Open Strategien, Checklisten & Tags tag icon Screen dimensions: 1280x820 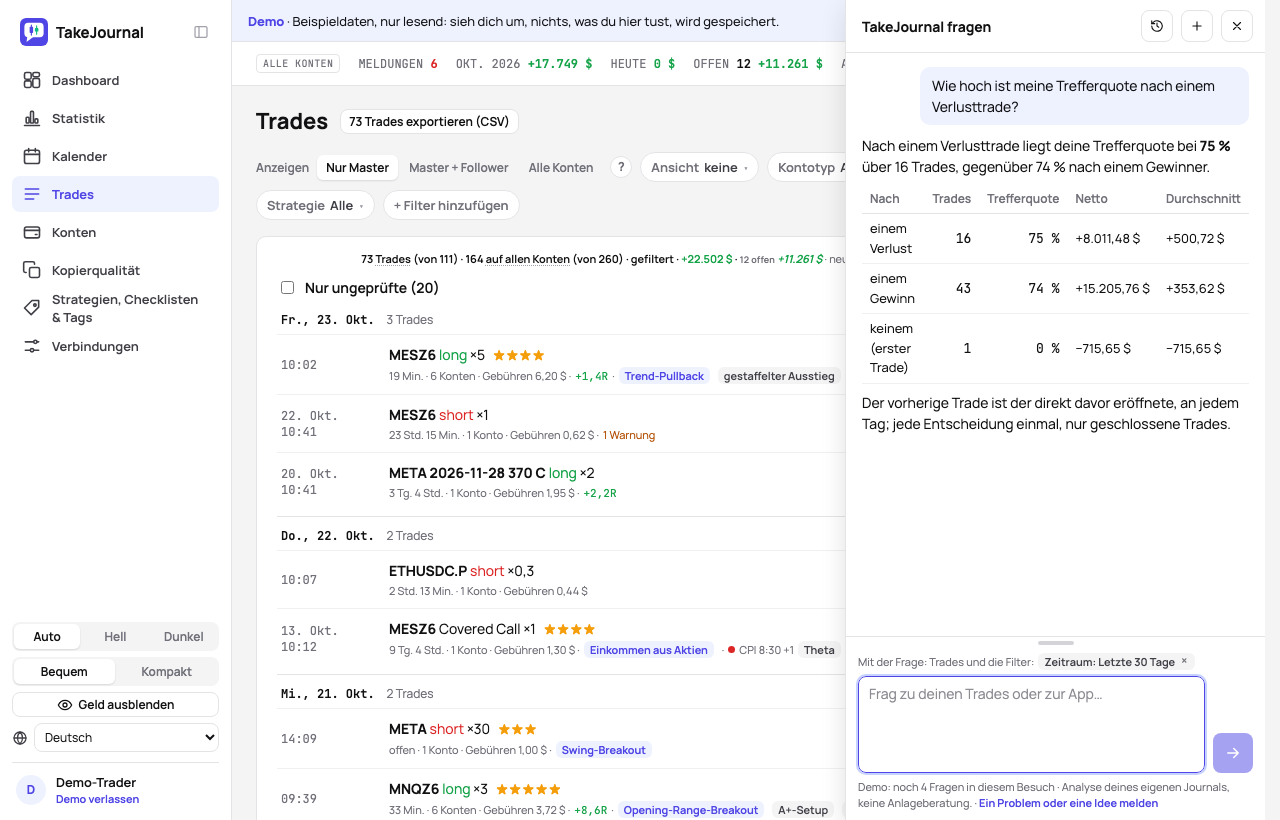32,308
